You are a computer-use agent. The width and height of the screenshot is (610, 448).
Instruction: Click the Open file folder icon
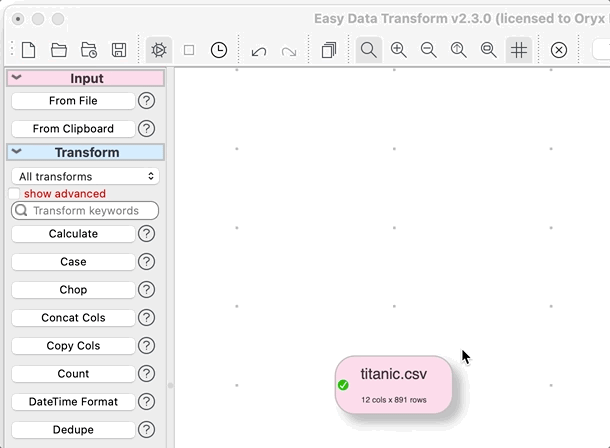click(59, 50)
